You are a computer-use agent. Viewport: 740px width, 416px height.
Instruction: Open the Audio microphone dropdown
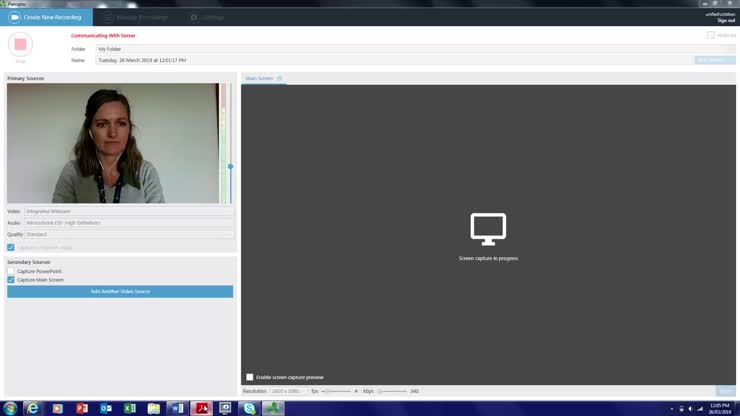click(x=129, y=223)
